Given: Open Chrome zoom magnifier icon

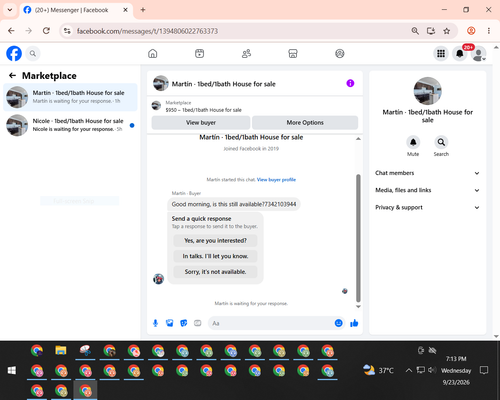Looking at the screenshot, I should [415, 31].
